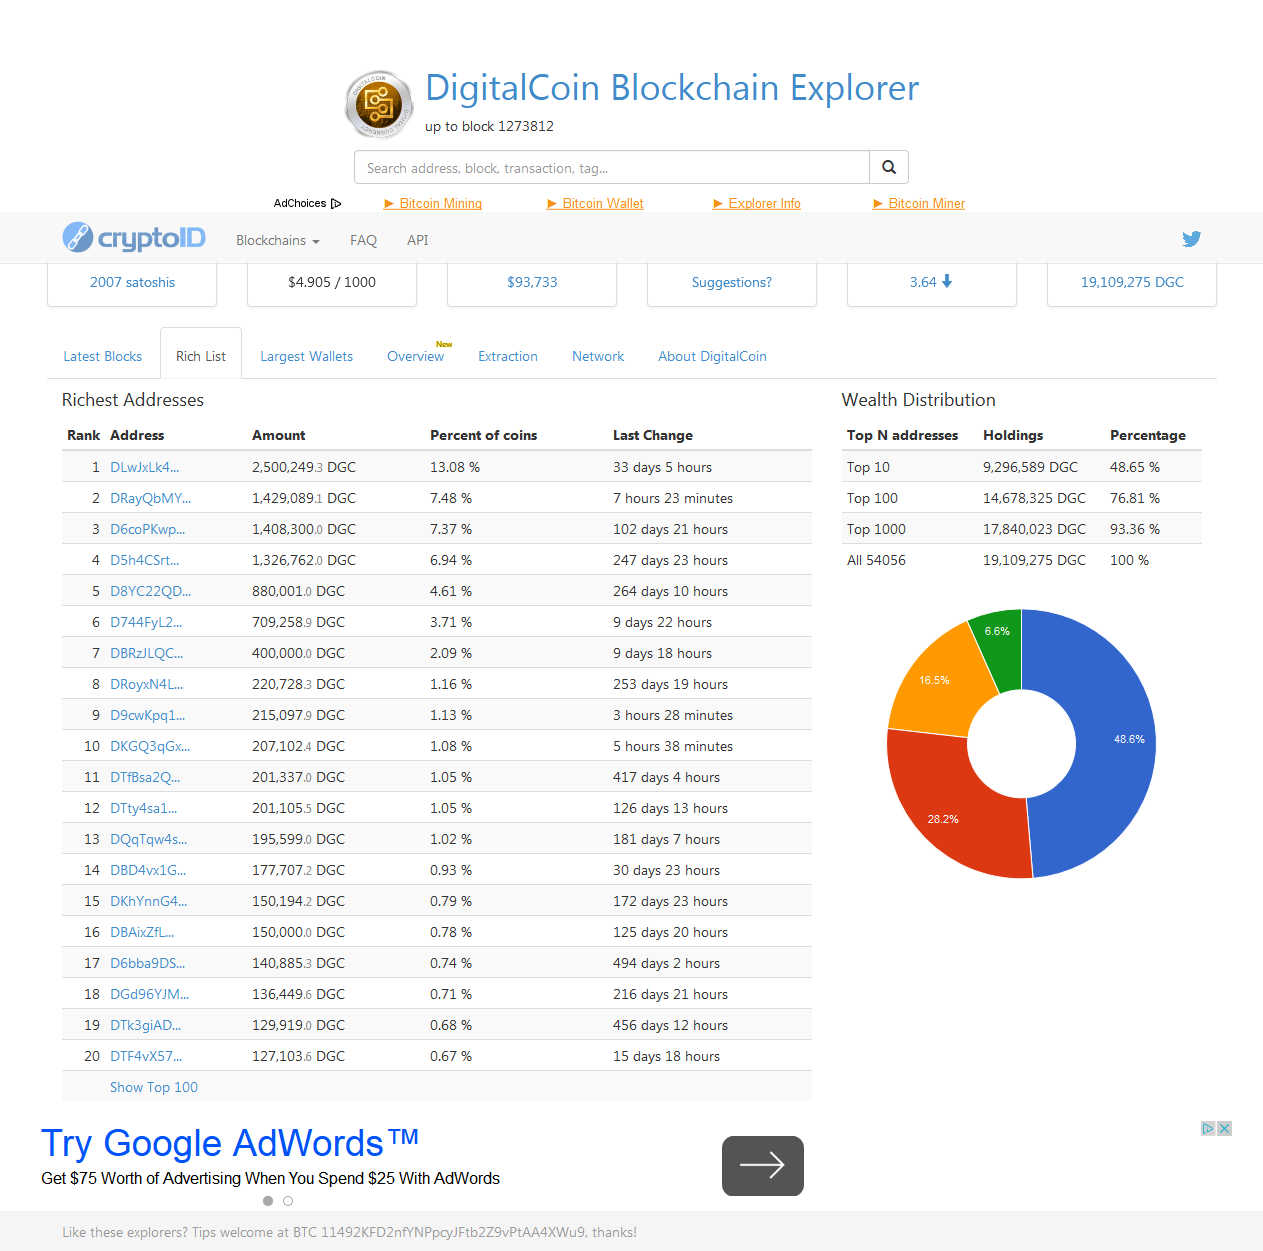Open address D6bba9DS...
The height and width of the screenshot is (1251, 1263).
(x=148, y=963)
